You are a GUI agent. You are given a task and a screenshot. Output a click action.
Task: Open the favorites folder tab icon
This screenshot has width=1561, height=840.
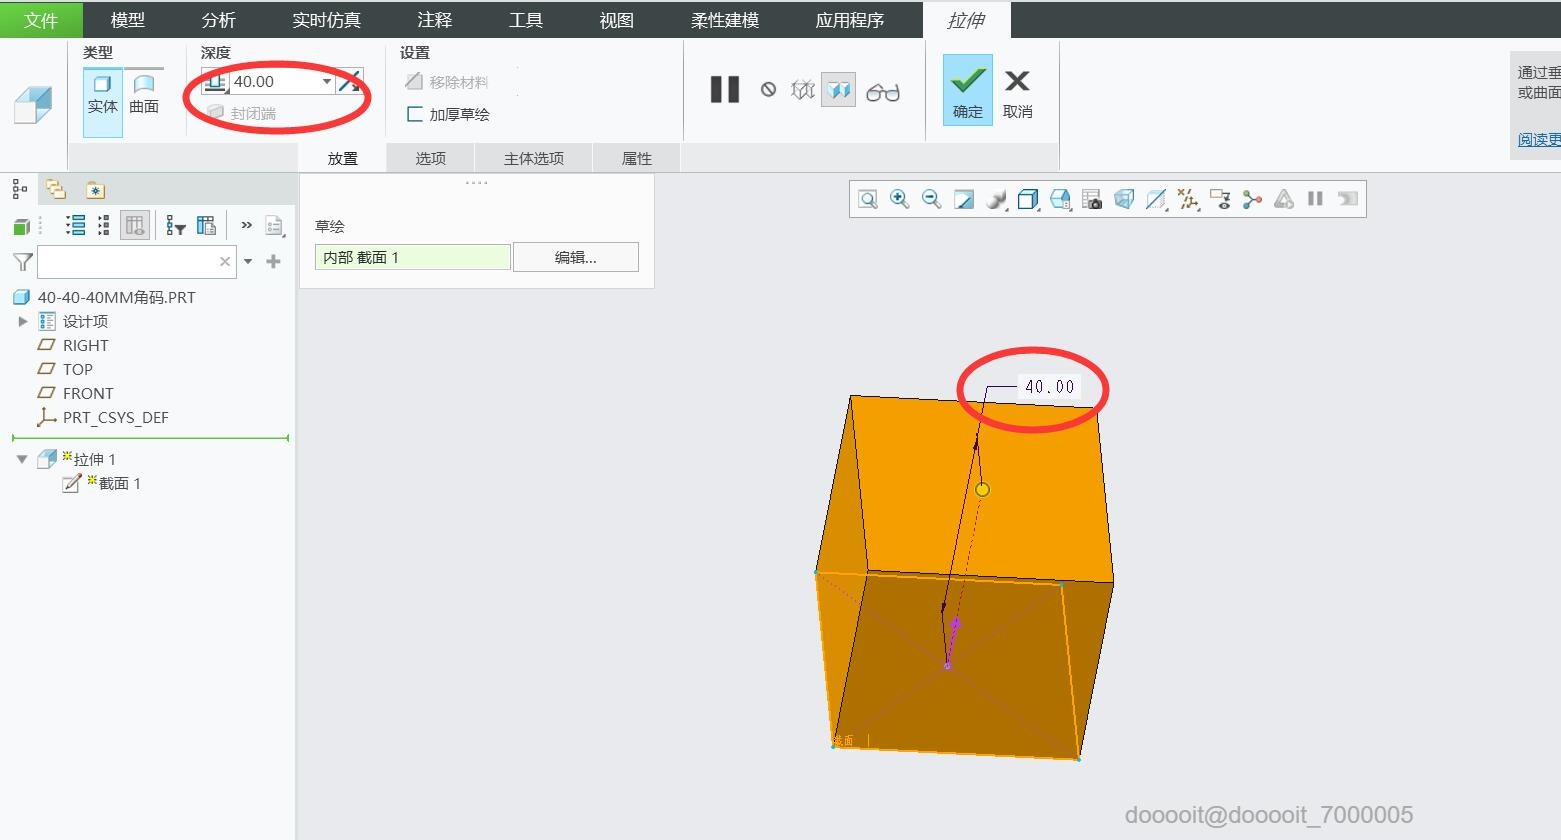94,190
